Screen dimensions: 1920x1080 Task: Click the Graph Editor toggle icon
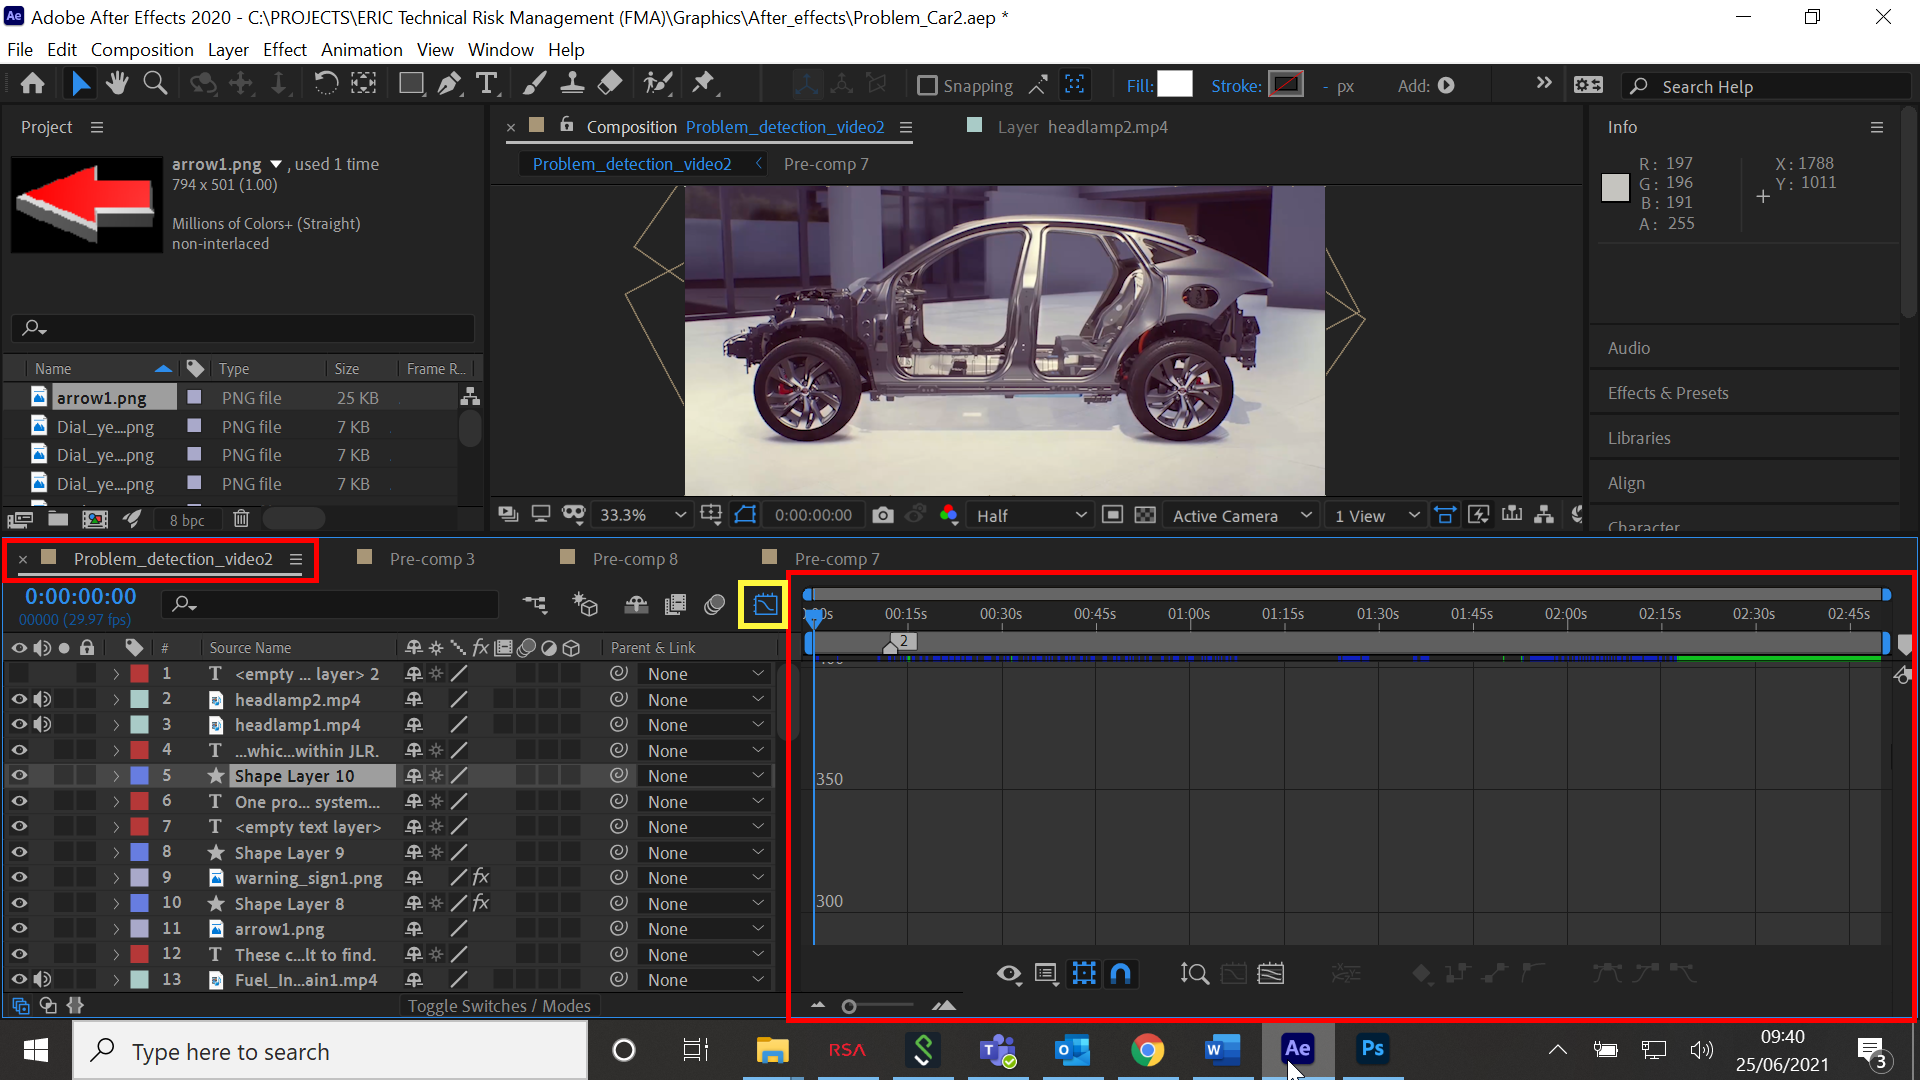pos(764,604)
